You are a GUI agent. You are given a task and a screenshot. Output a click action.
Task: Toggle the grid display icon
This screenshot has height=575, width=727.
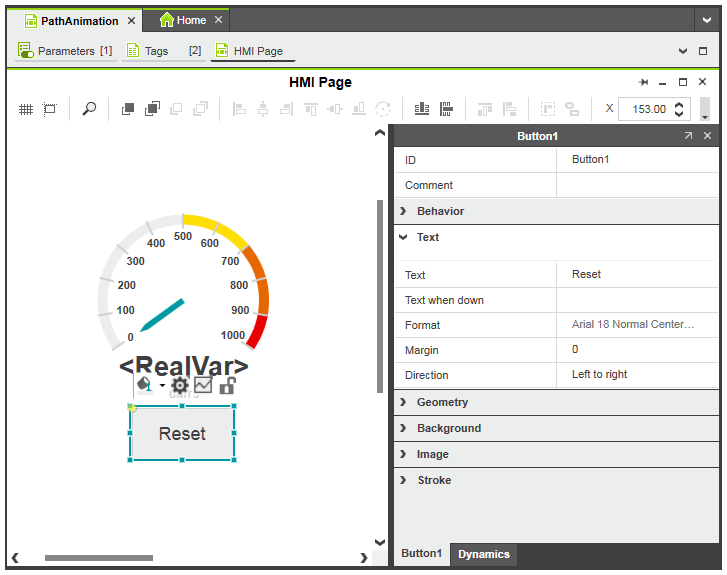click(x=26, y=109)
